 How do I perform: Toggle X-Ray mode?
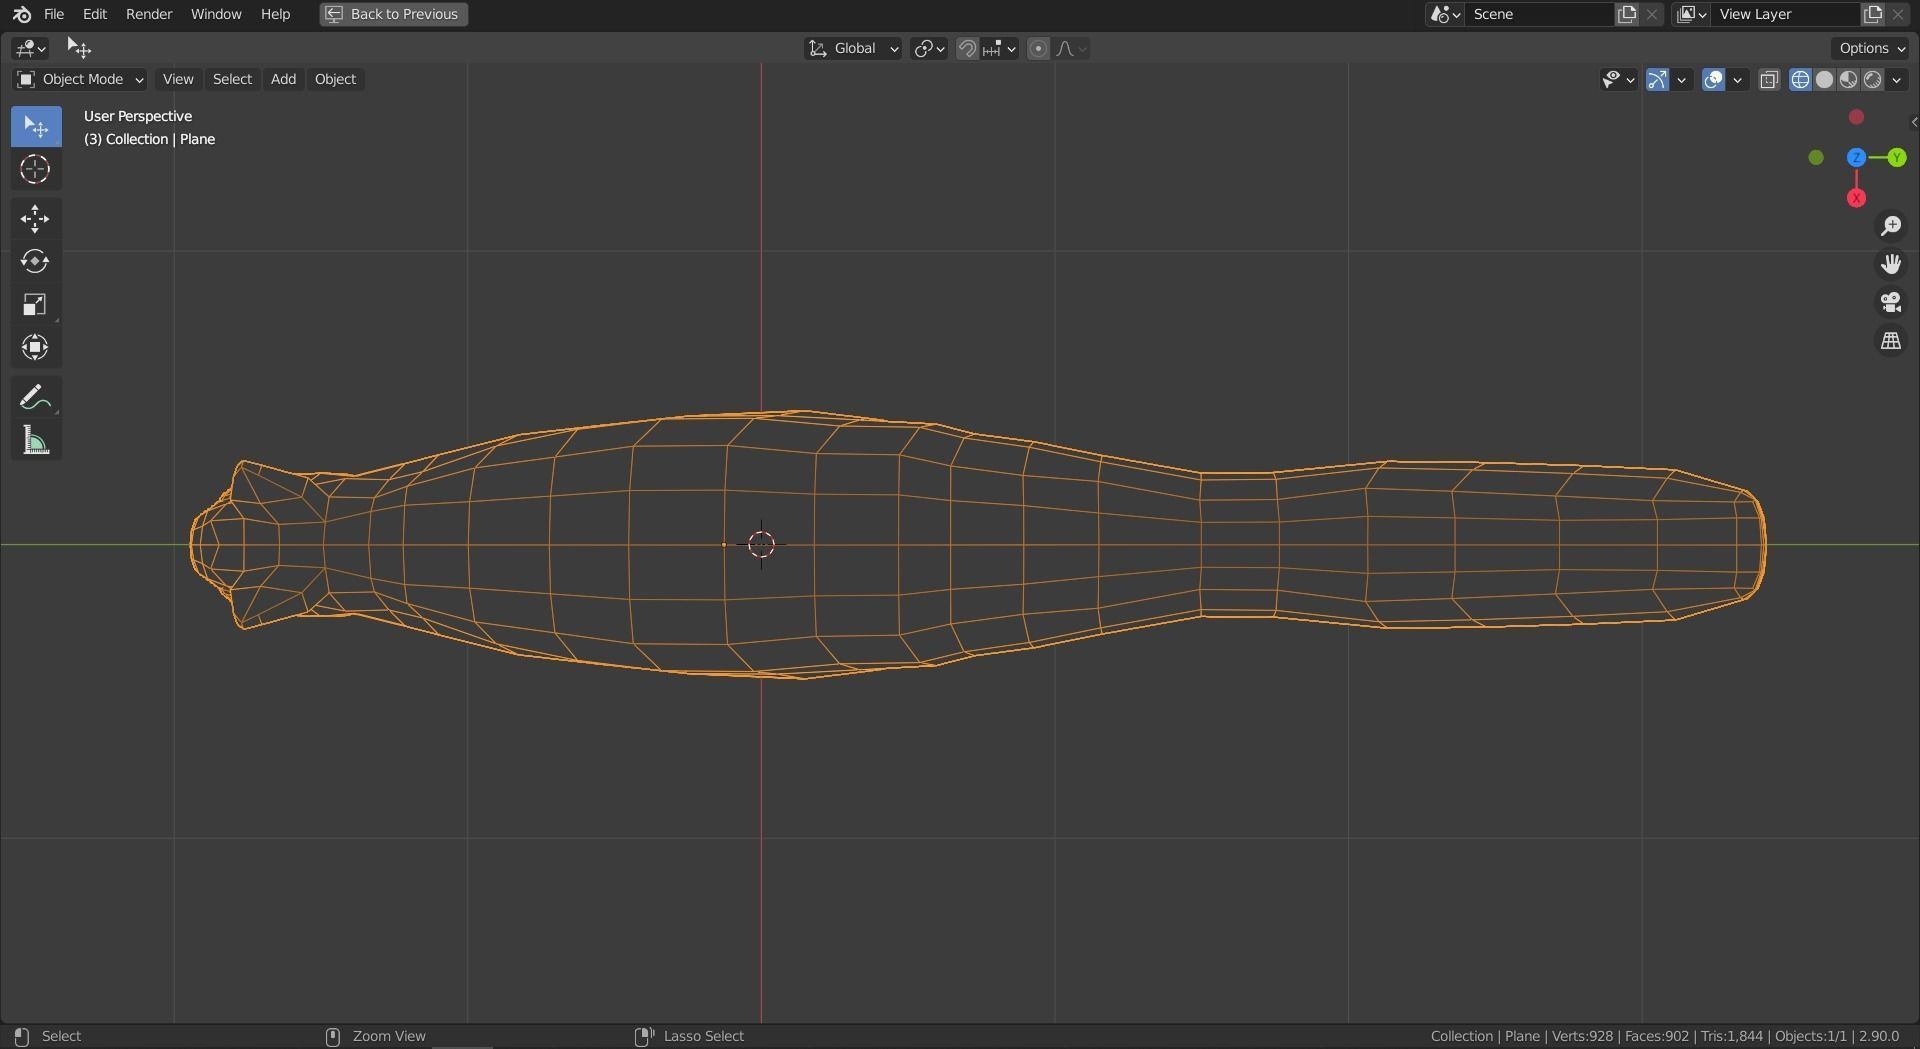click(1769, 80)
